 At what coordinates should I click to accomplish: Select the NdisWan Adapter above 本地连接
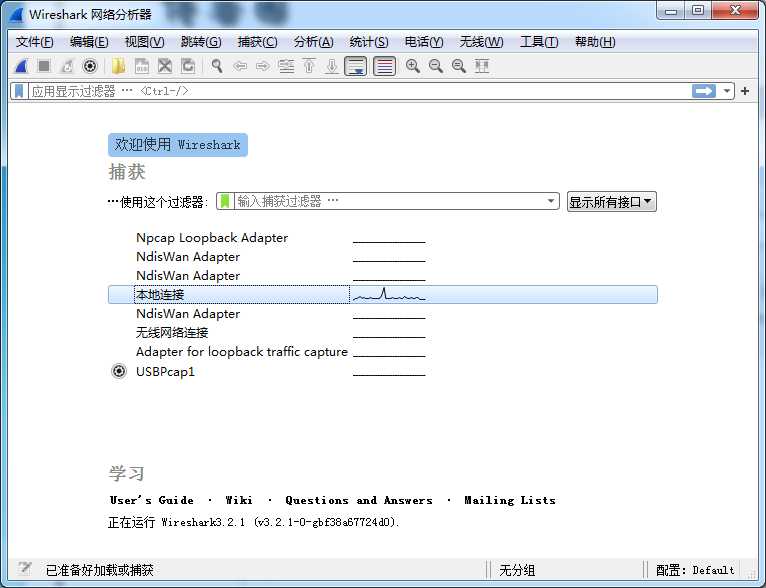pyautogui.click(x=188, y=276)
